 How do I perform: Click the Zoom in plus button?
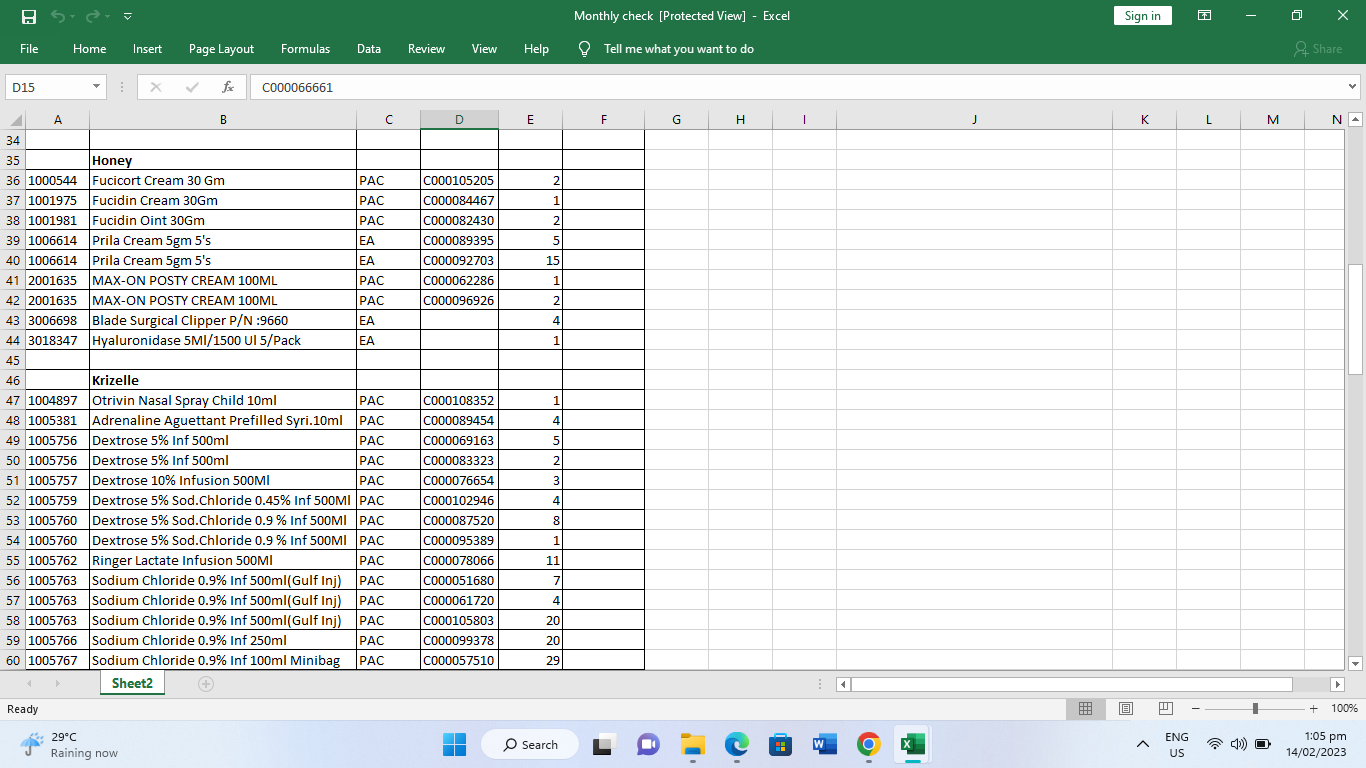pyautogui.click(x=1313, y=708)
